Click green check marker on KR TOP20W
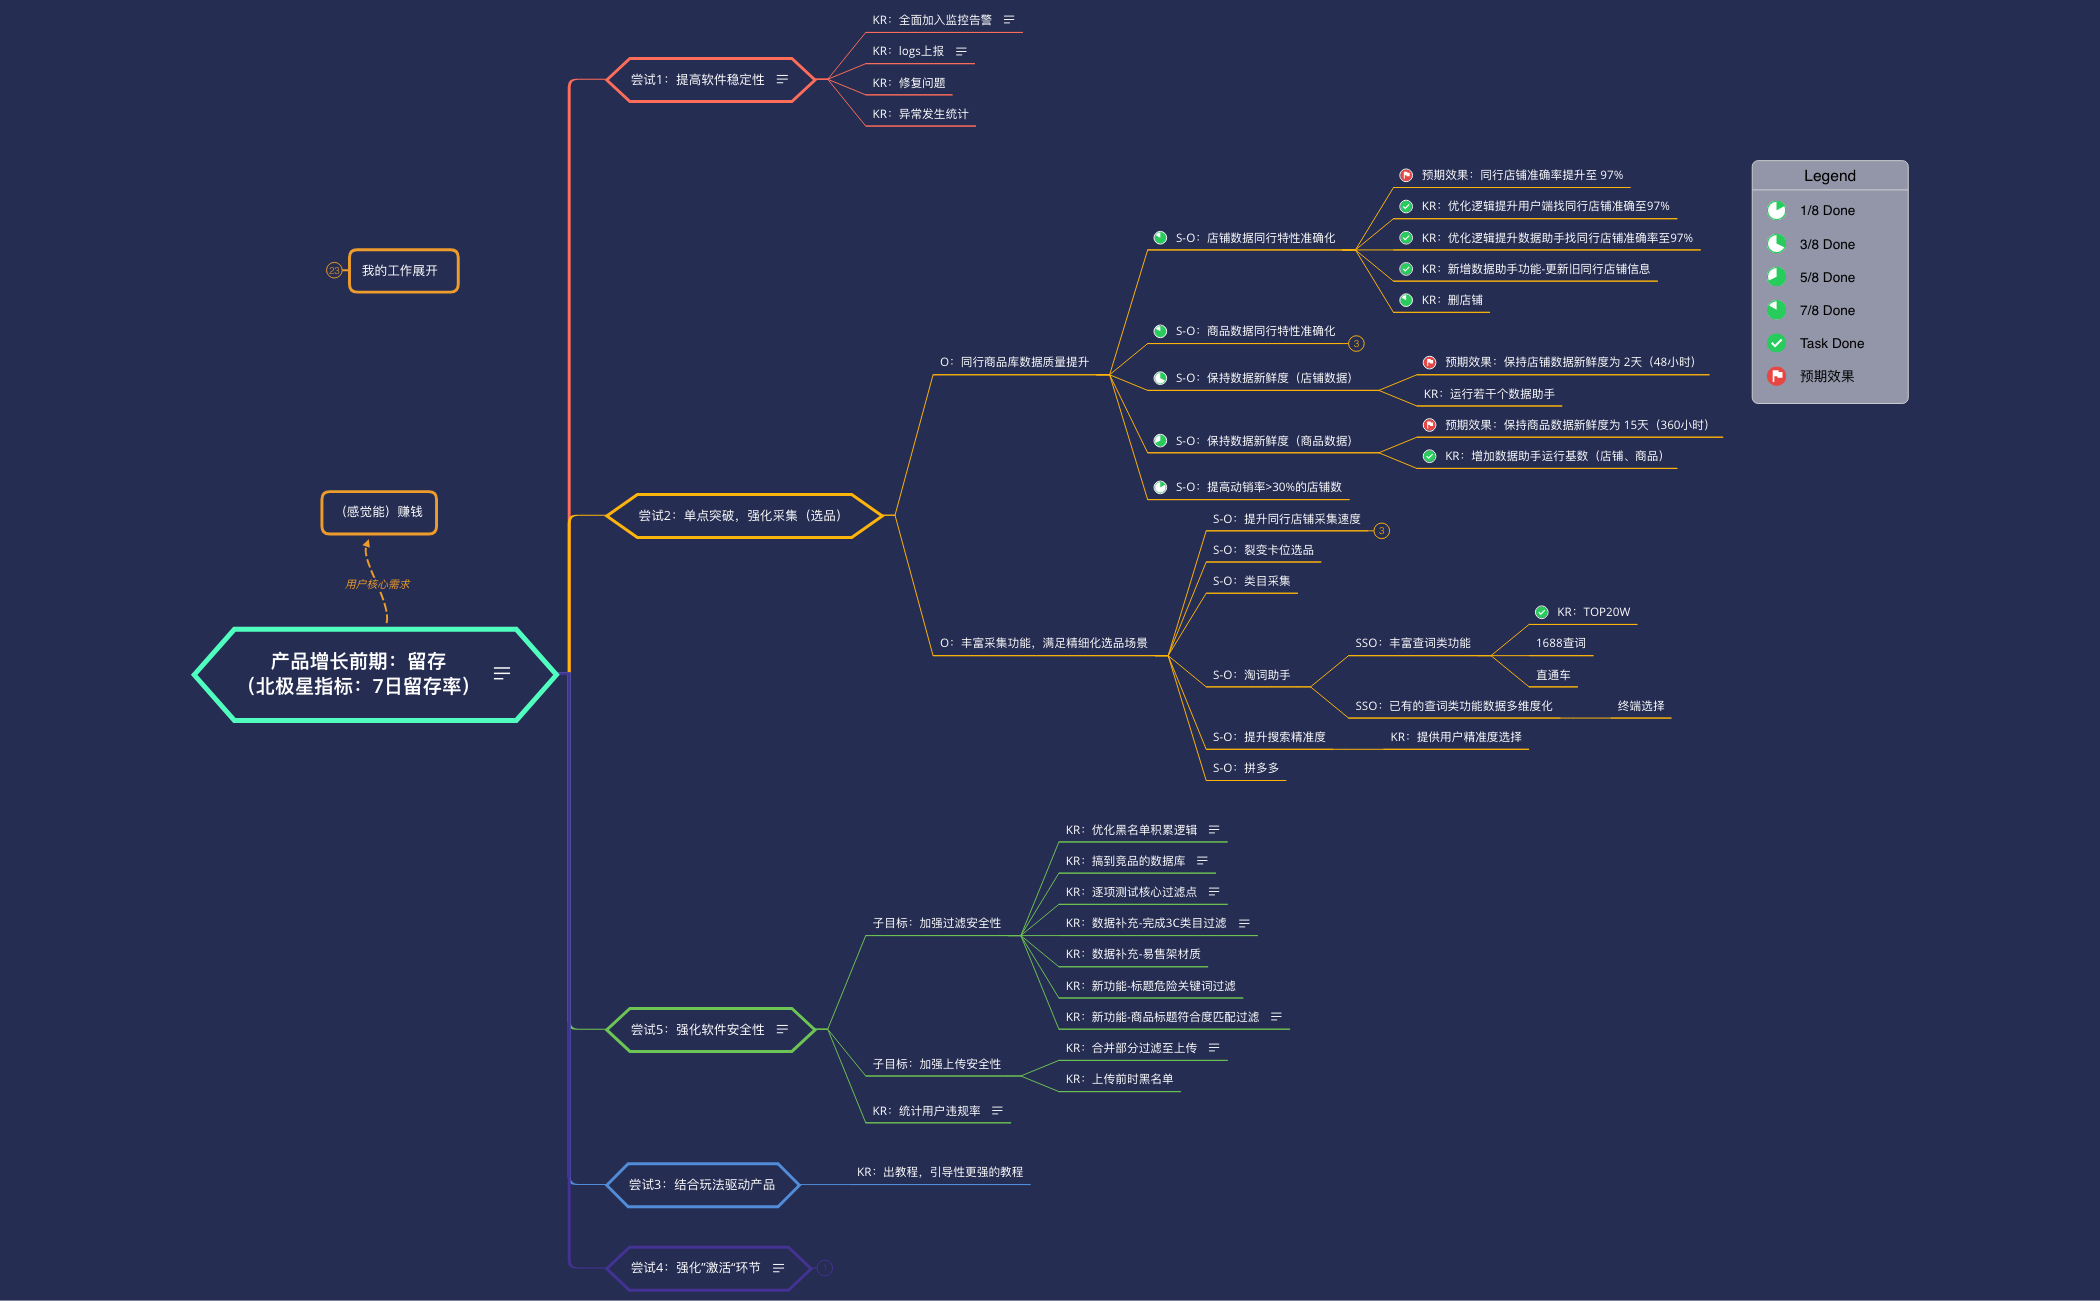 coord(1542,612)
